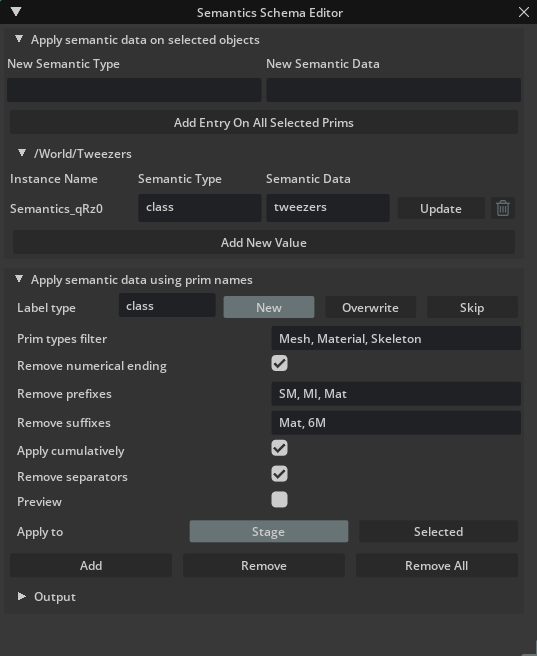Click the Prim types filter field
This screenshot has height=656, width=537.
point(396,338)
